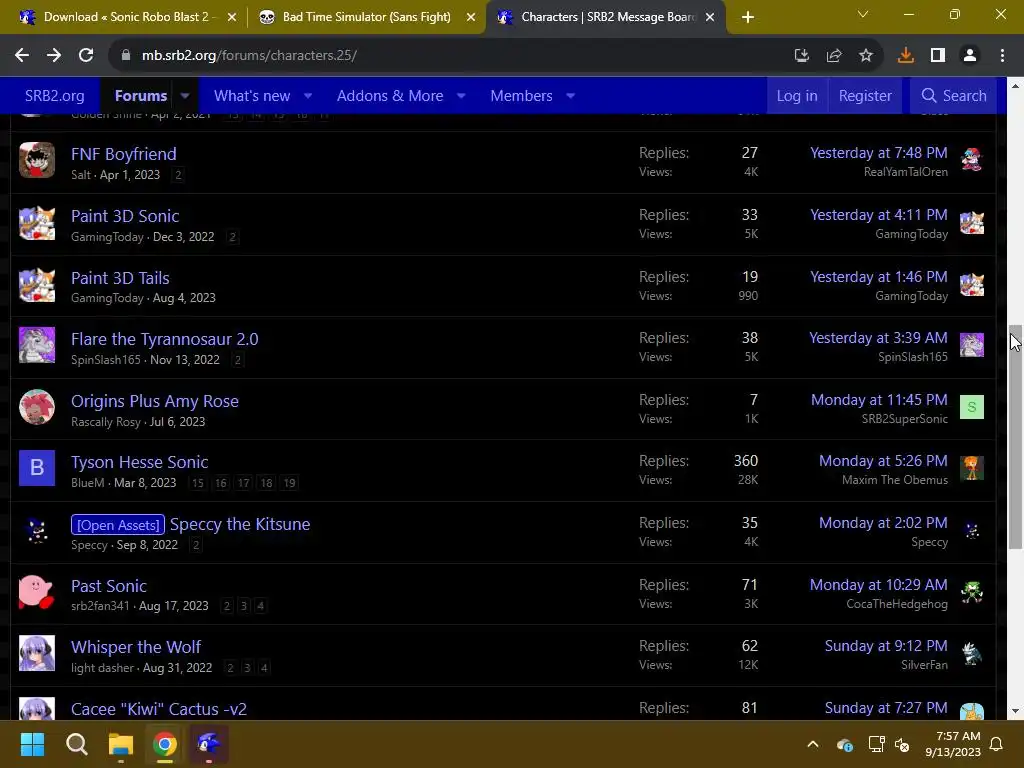This screenshot has height=768, width=1024.
Task: Click the Log in button
Action: click(797, 96)
